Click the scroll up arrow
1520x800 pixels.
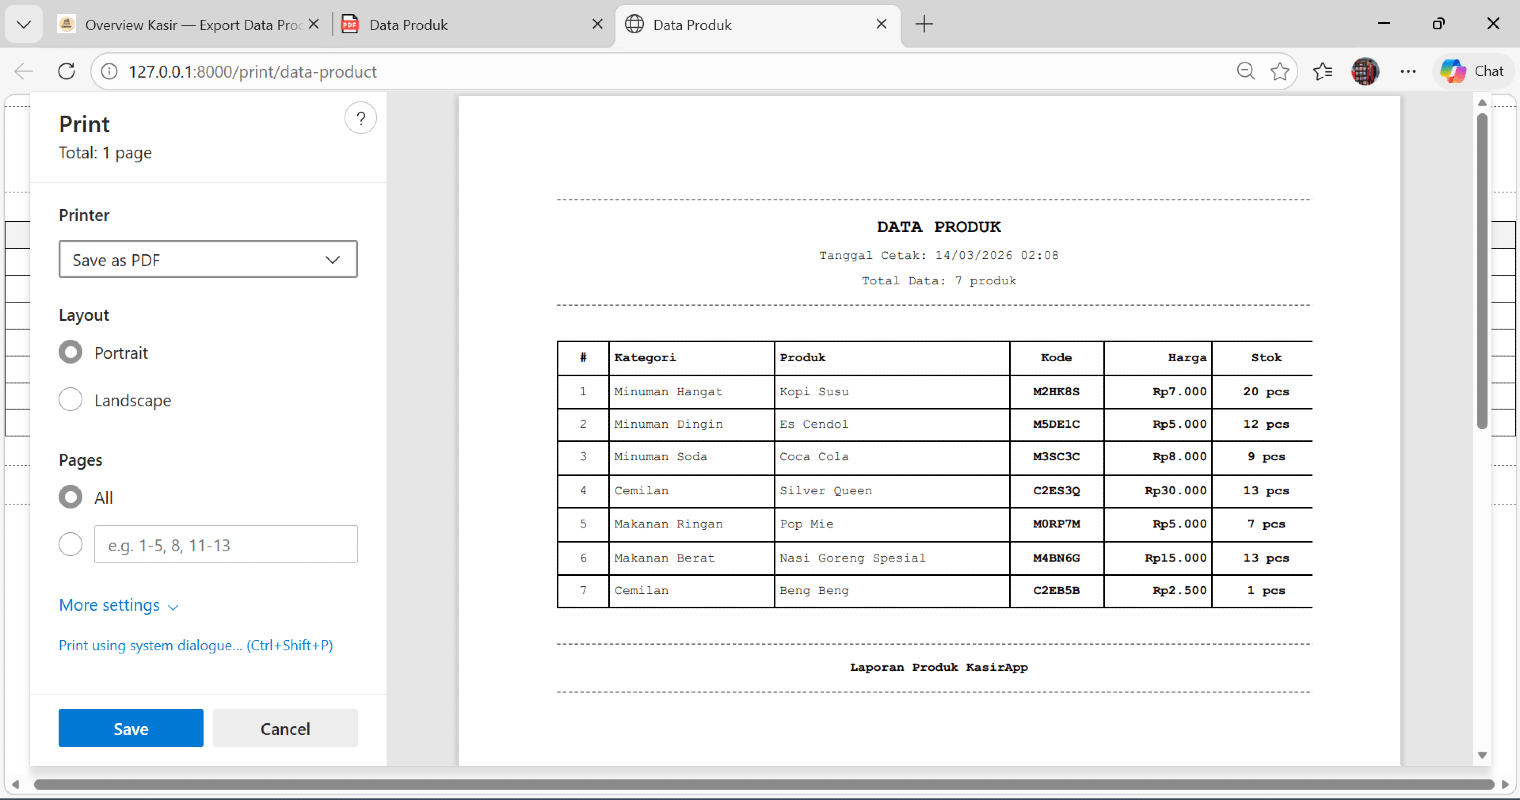[1482, 102]
